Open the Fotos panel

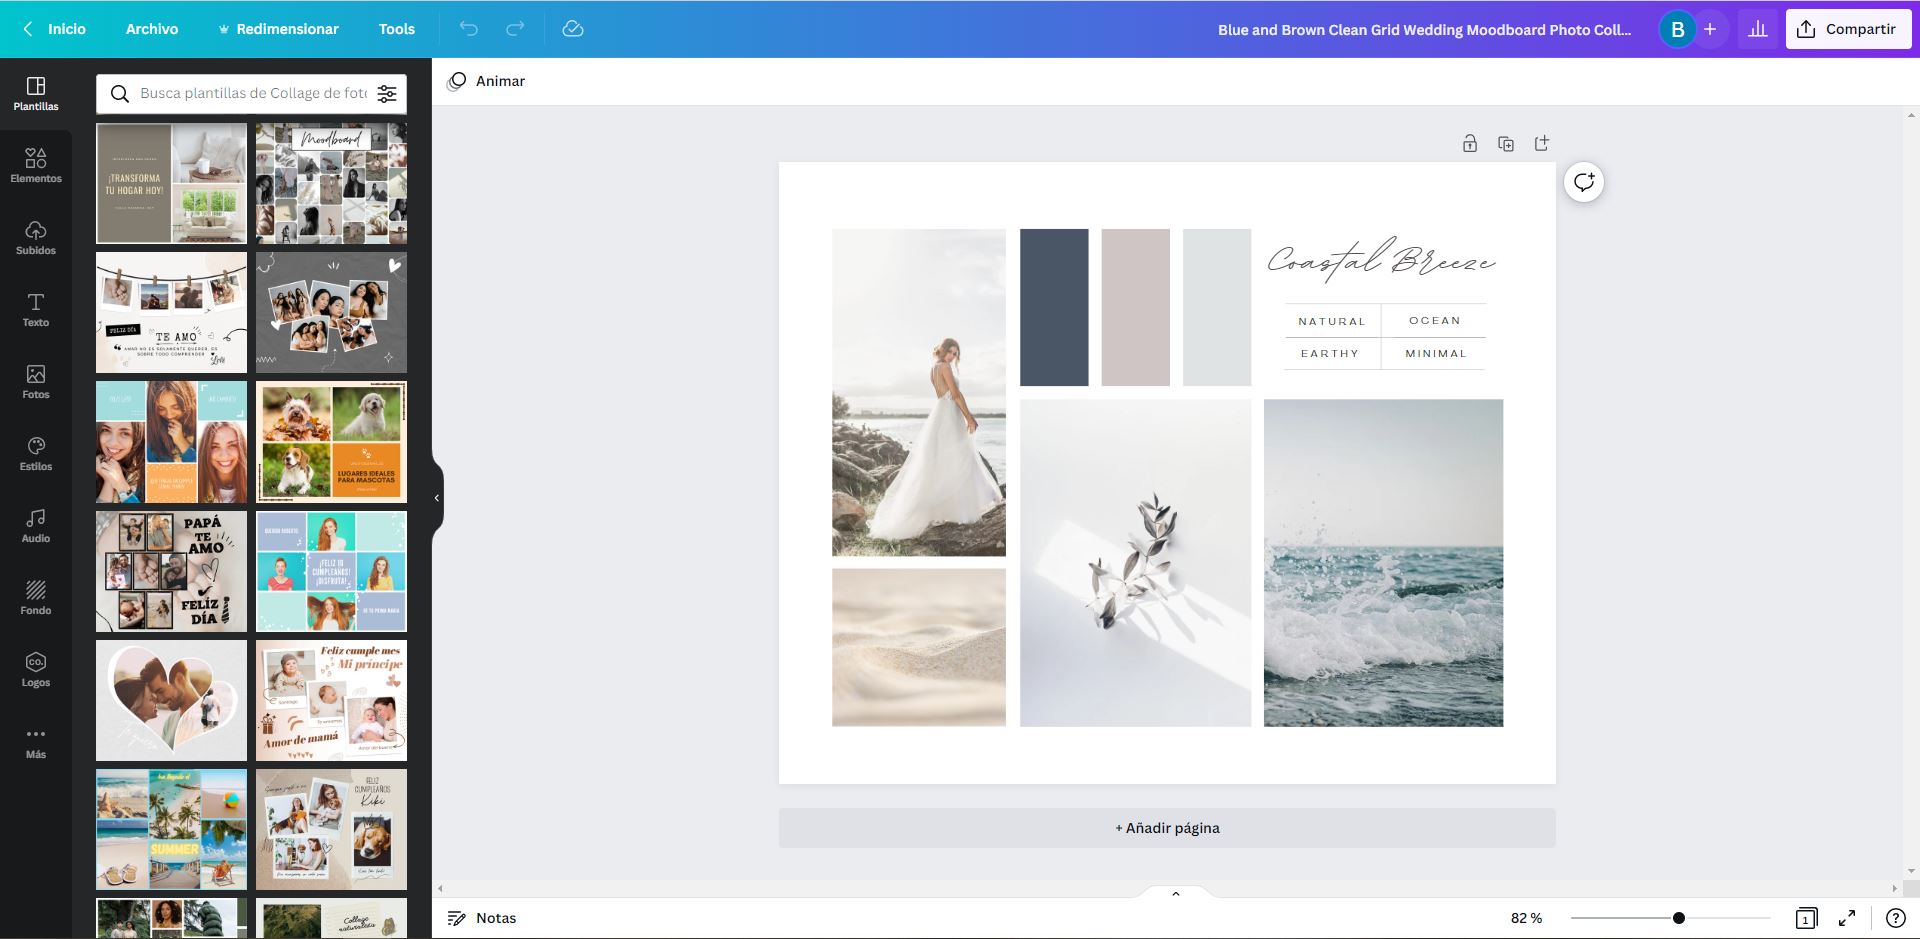36,380
